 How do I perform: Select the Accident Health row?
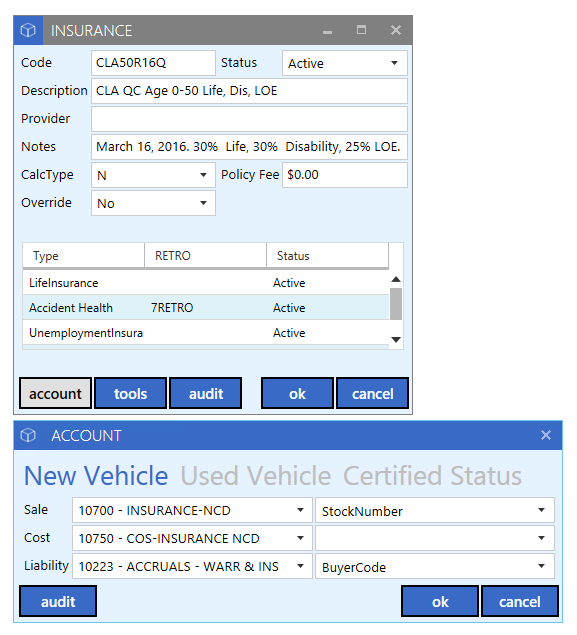pos(206,308)
